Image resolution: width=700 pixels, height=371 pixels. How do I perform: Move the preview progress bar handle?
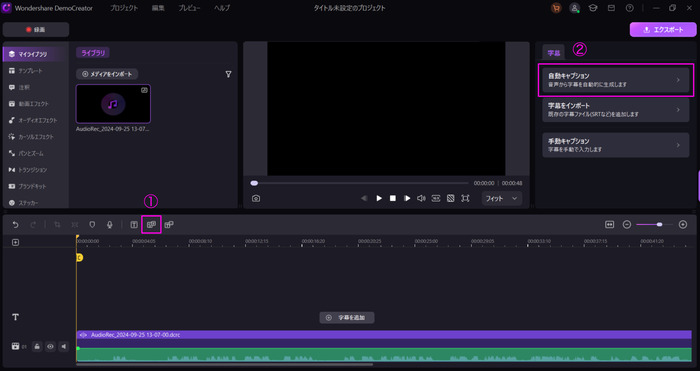[254, 183]
